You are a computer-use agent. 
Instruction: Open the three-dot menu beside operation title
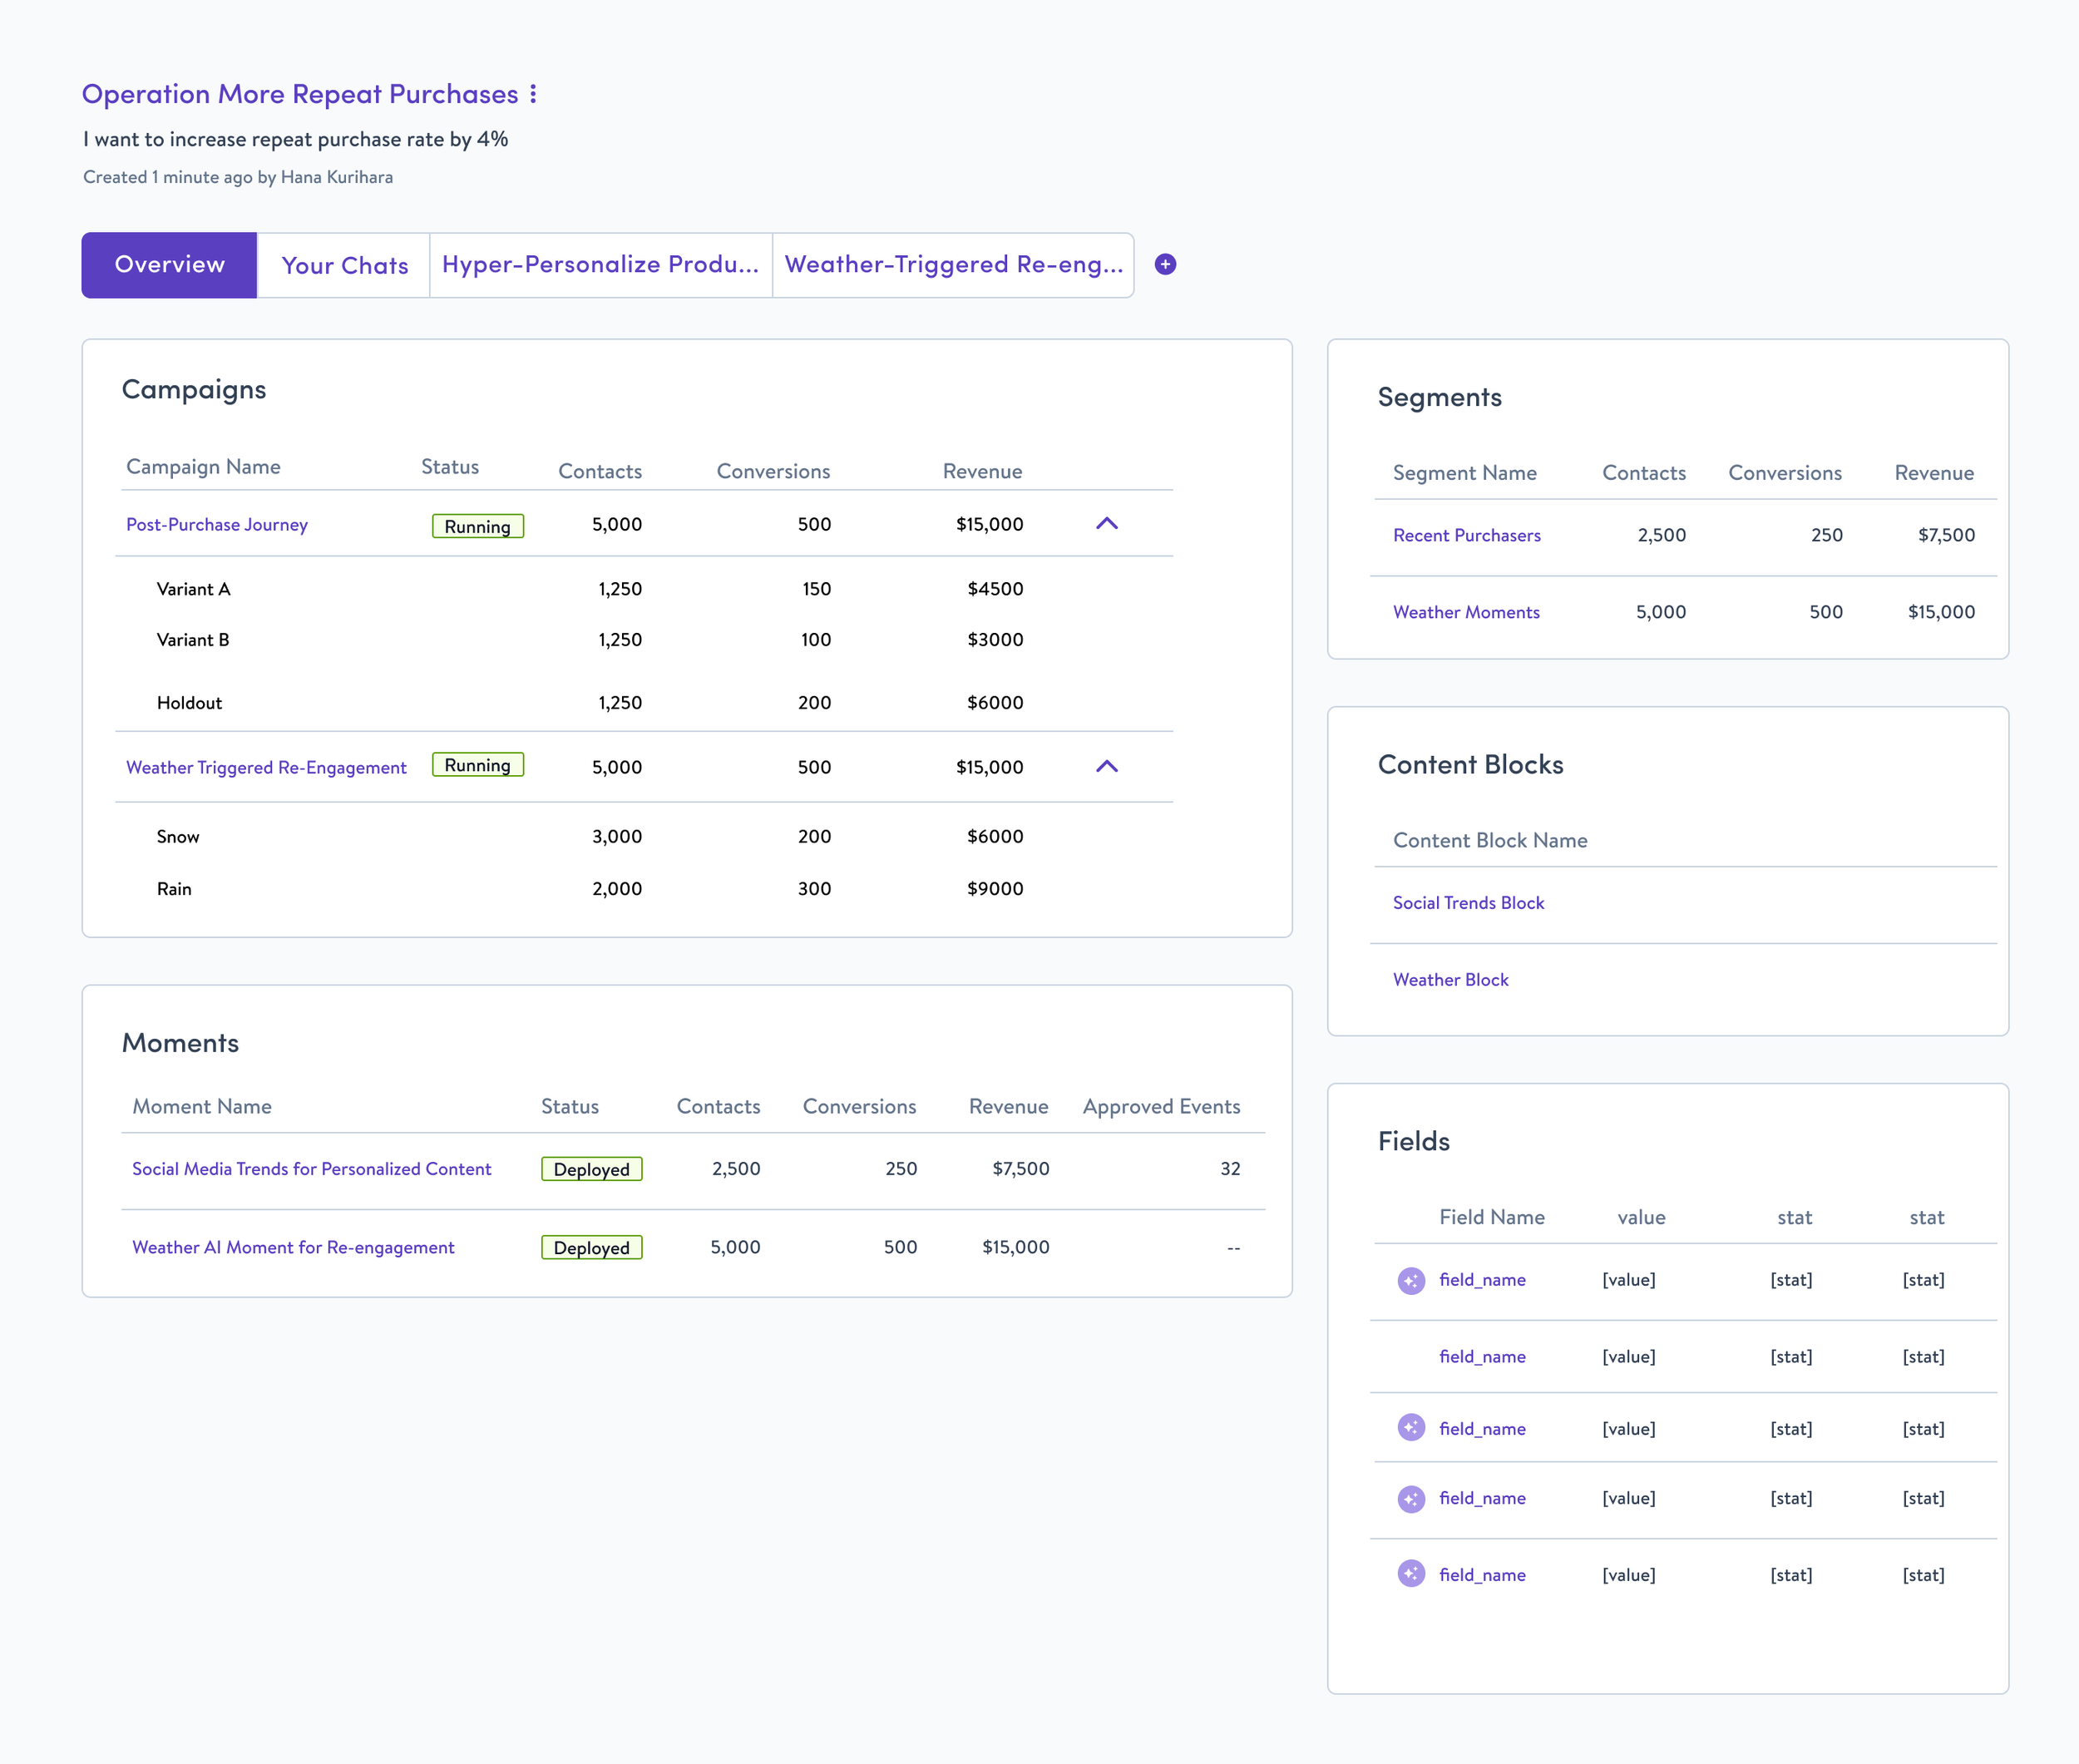pyautogui.click(x=533, y=94)
